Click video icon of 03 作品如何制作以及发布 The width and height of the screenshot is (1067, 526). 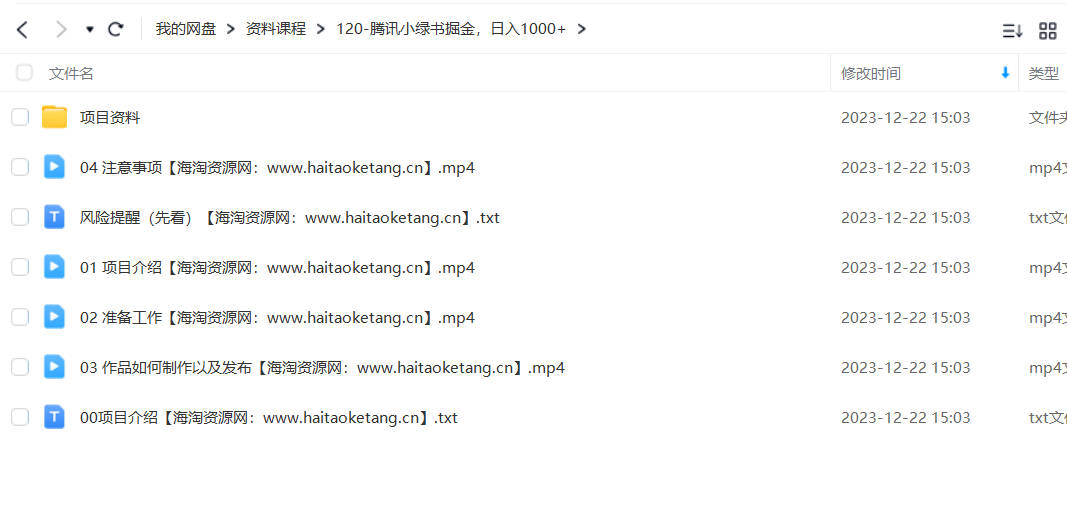(54, 367)
